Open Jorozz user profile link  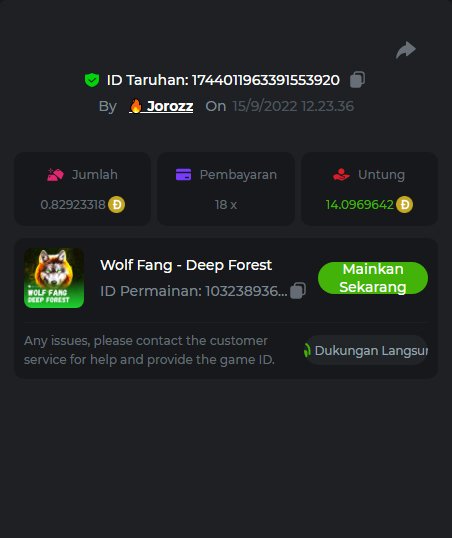point(161,106)
